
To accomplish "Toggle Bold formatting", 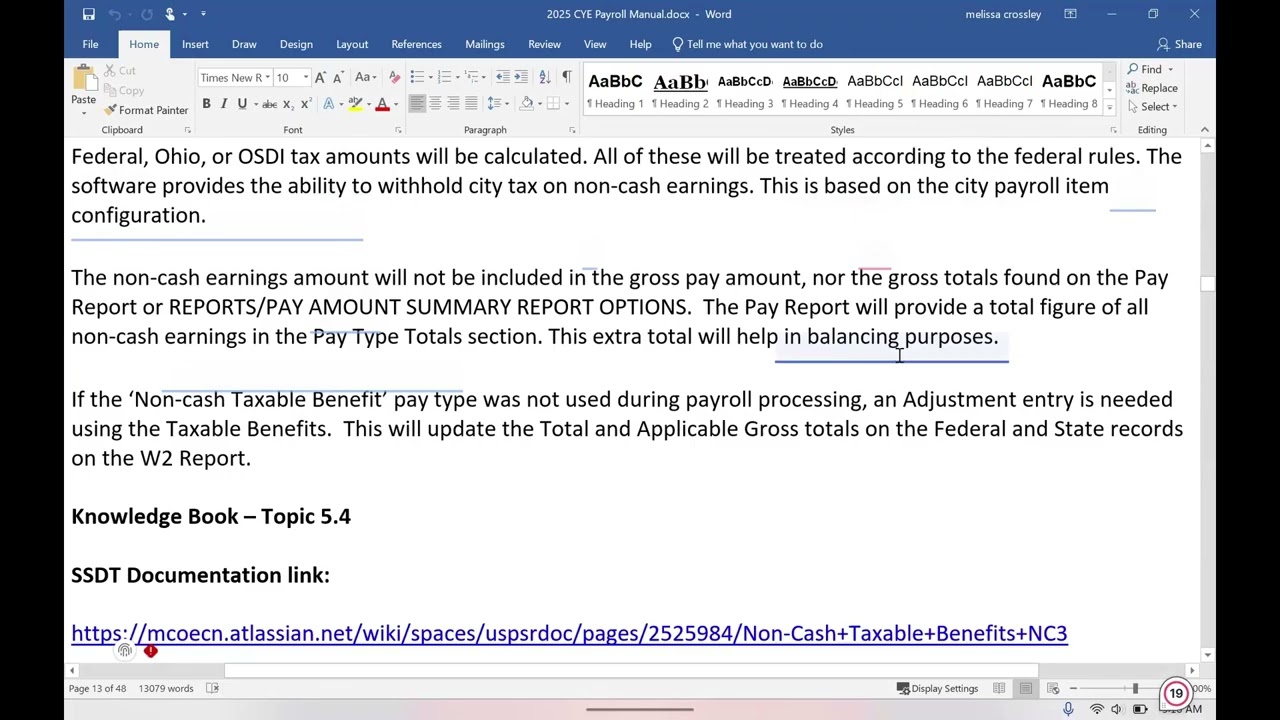I will tap(206, 104).
